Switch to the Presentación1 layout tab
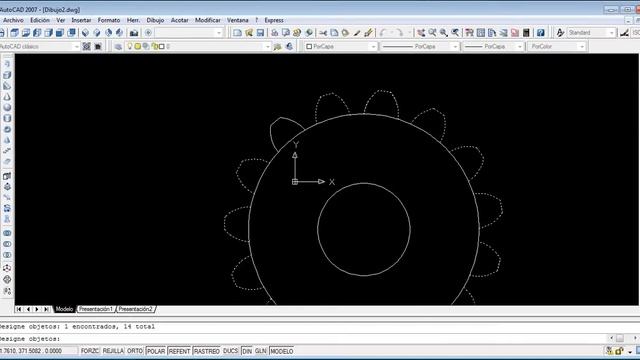Screen dimensions: 640x360 96,309
